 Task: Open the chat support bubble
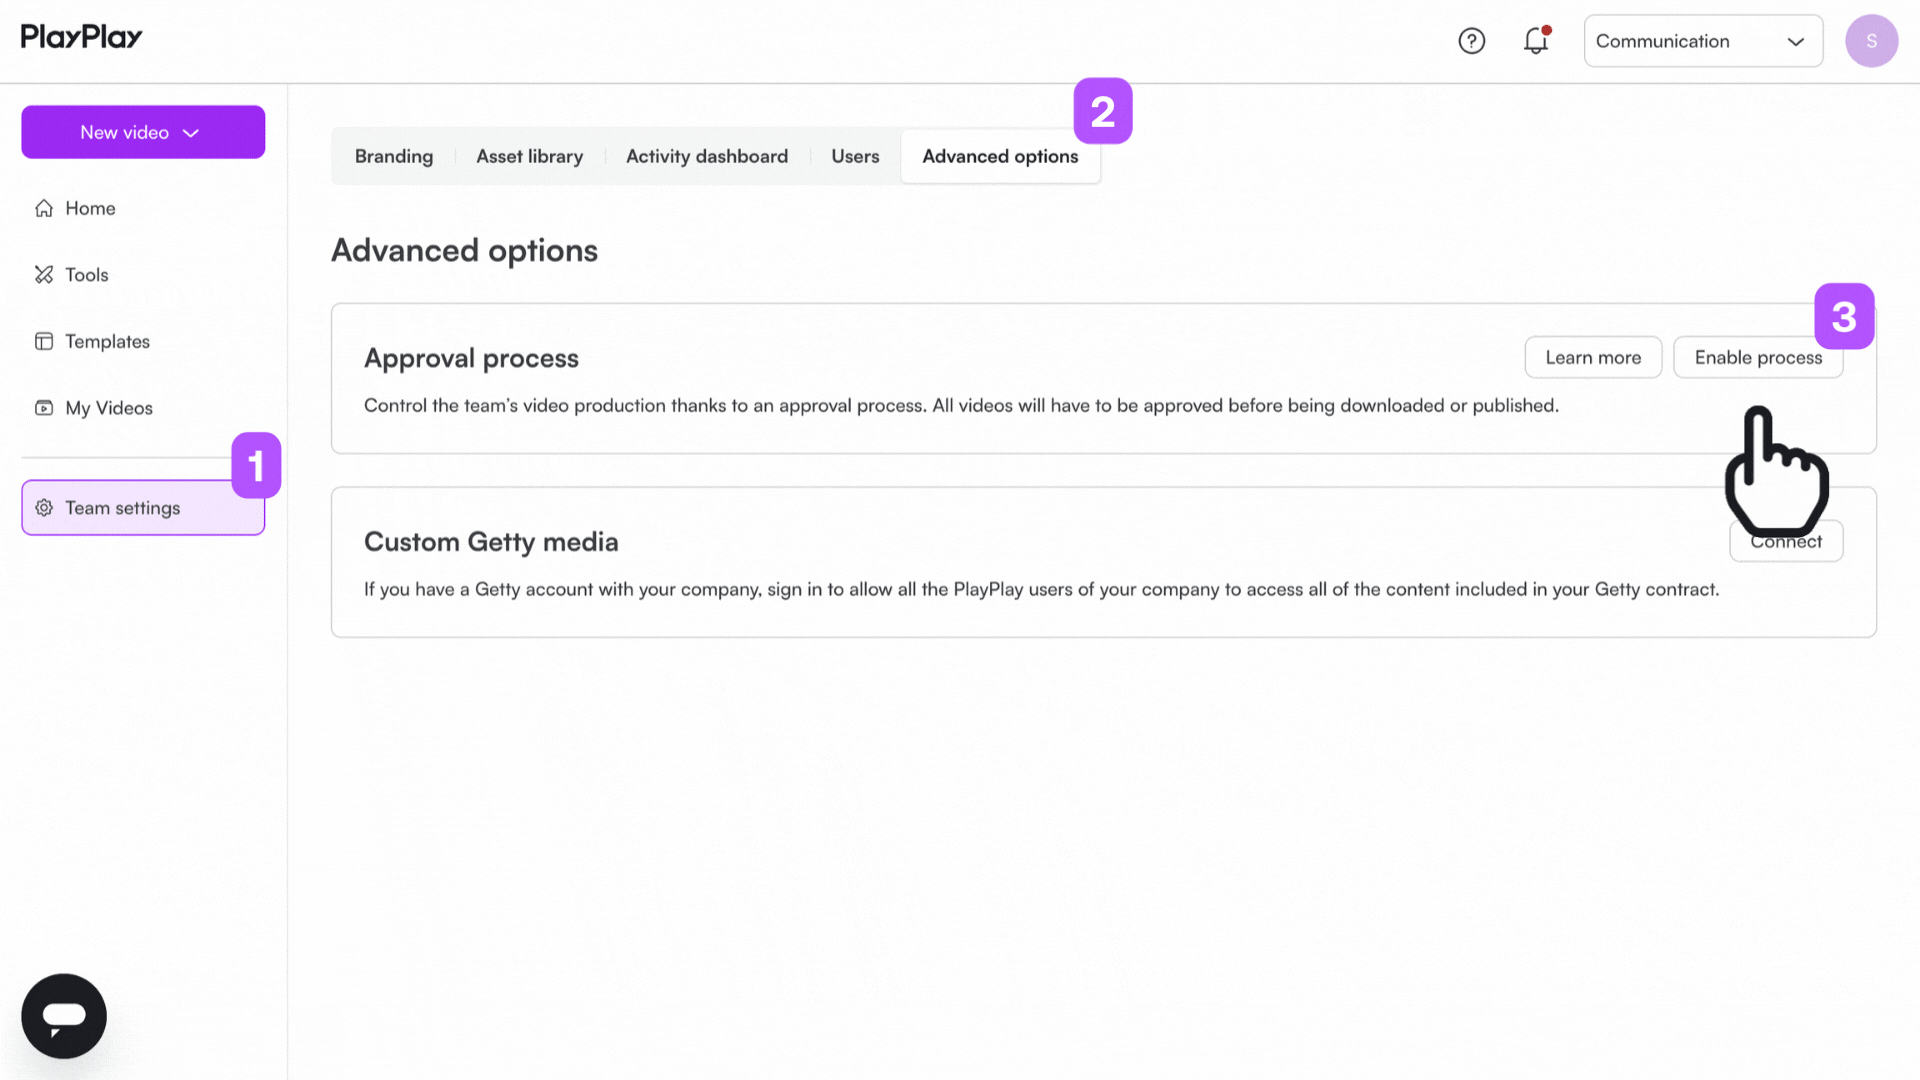point(64,1016)
